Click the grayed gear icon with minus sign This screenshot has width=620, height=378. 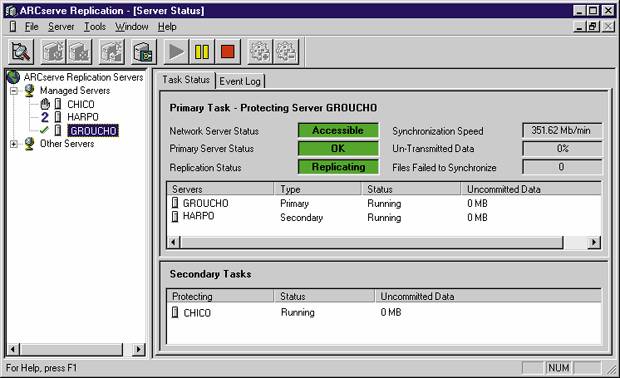pos(286,52)
